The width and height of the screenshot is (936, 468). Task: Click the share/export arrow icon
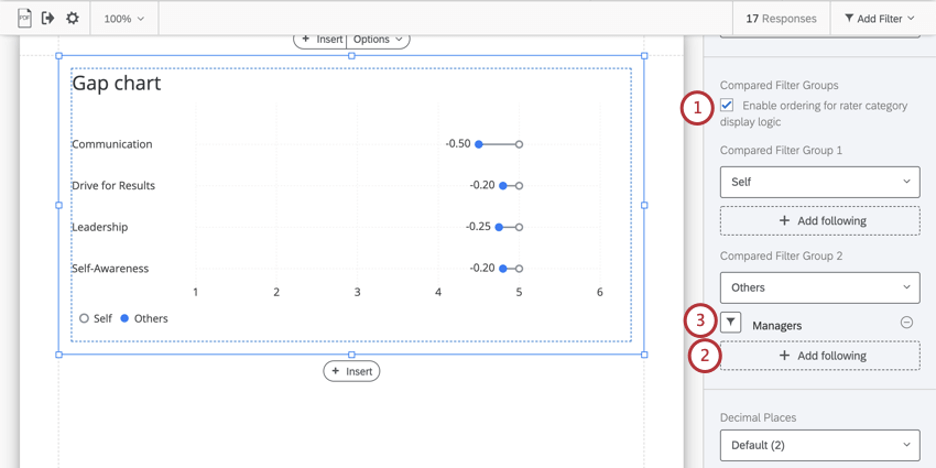(48, 18)
